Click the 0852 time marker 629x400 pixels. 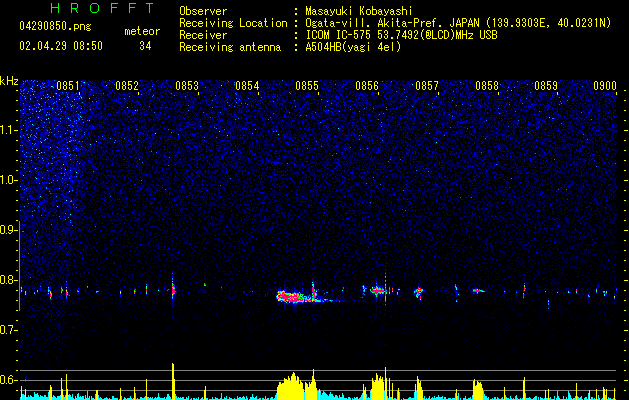coord(127,86)
